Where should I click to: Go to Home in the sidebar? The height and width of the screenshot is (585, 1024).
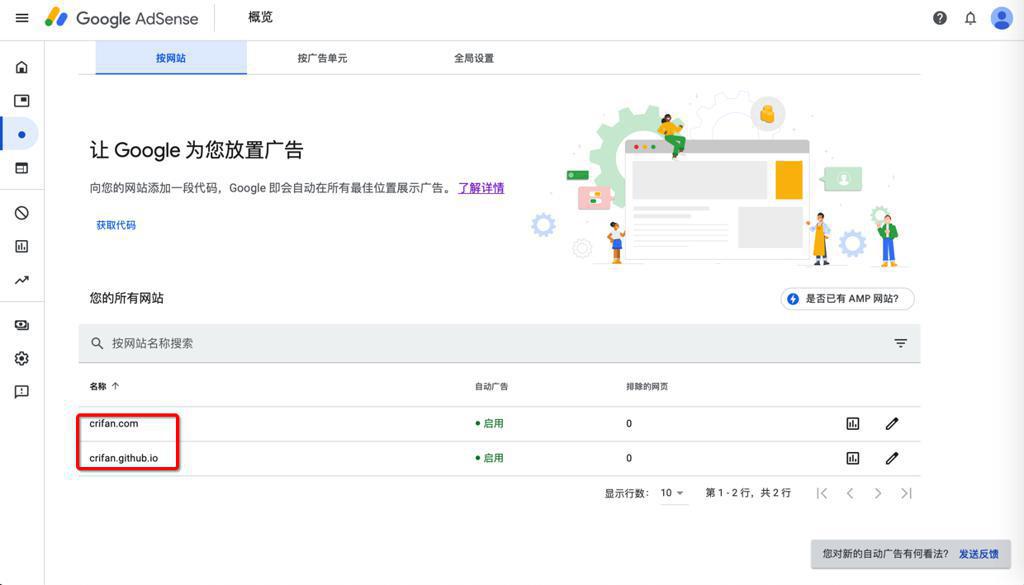click(22, 67)
